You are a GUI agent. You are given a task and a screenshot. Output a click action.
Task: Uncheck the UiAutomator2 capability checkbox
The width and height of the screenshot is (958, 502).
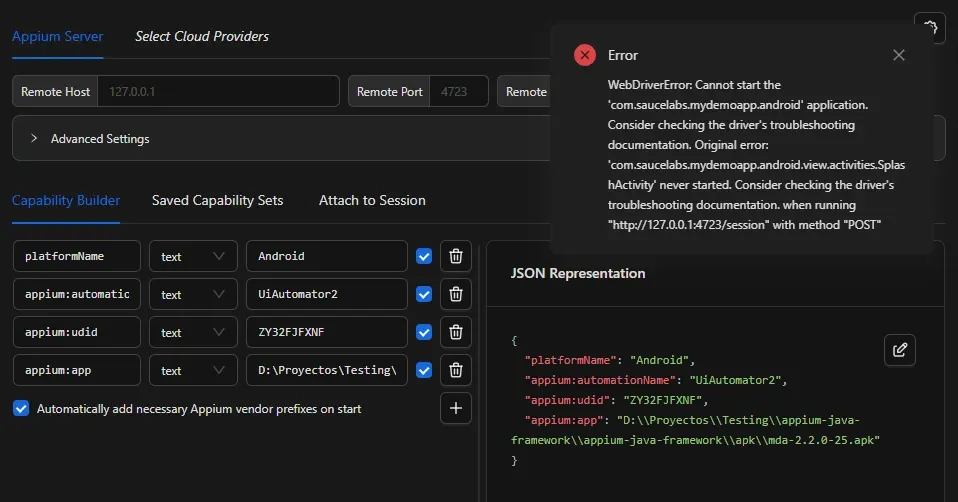tap(424, 294)
